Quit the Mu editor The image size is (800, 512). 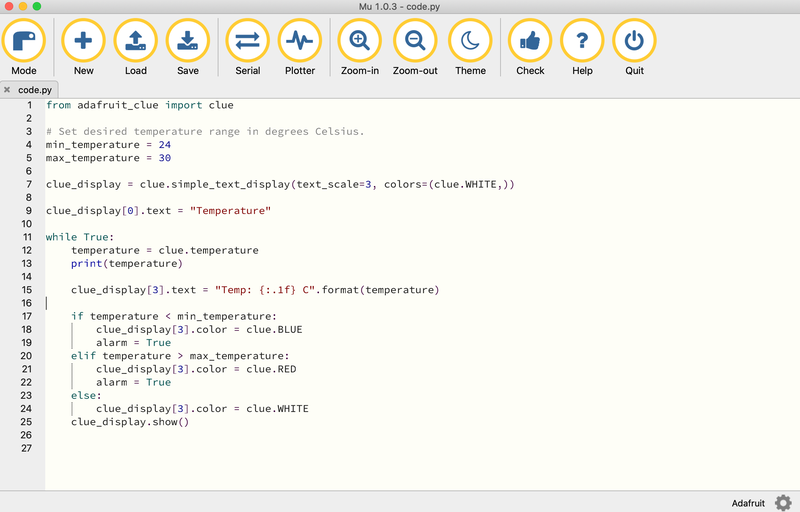tap(634, 41)
